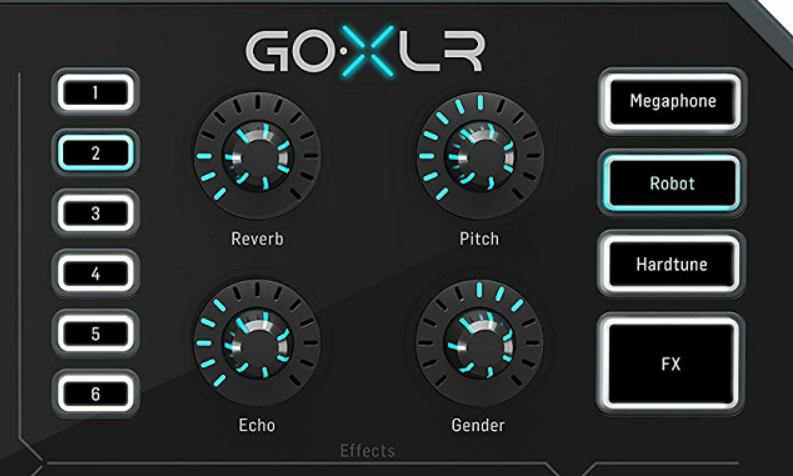Click the Echo label text
This screenshot has height=476, width=793.
[257, 425]
